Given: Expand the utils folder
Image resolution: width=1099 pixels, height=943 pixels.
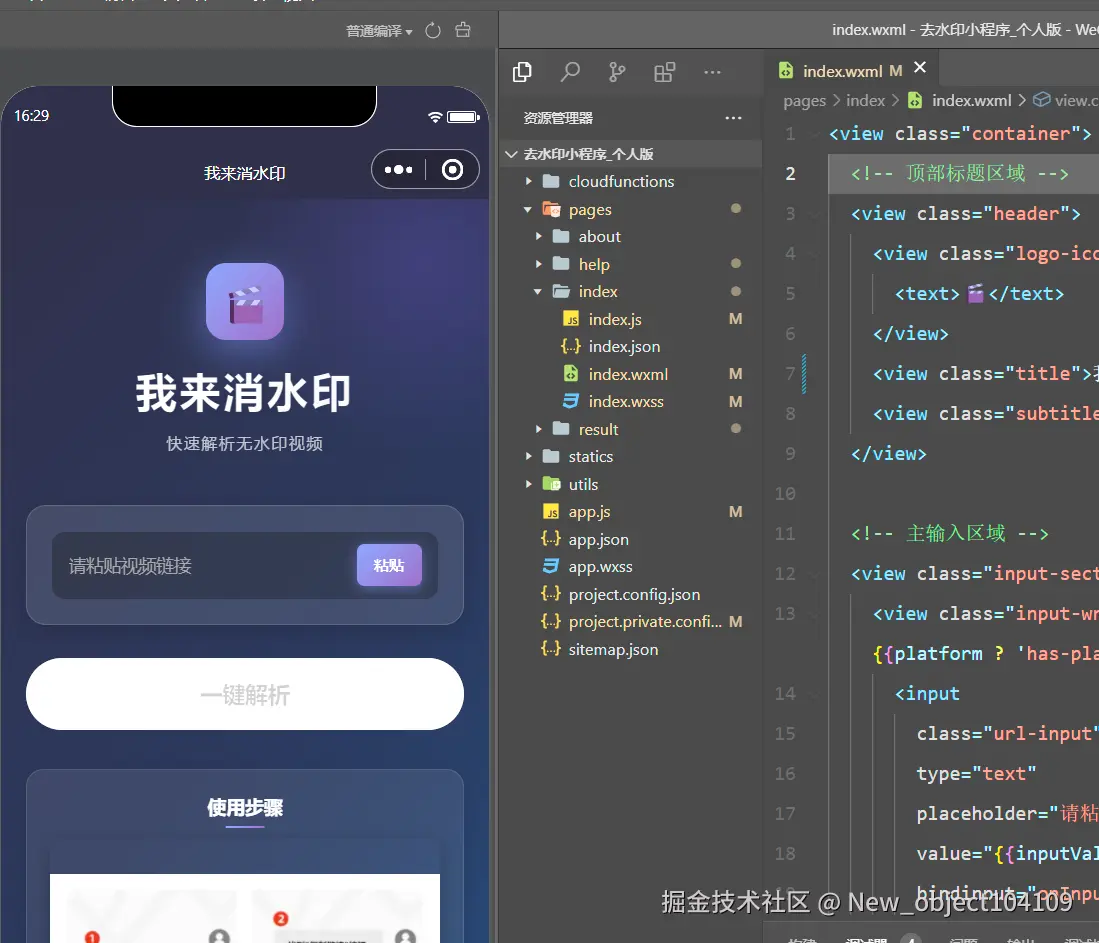Looking at the screenshot, I should [529, 484].
